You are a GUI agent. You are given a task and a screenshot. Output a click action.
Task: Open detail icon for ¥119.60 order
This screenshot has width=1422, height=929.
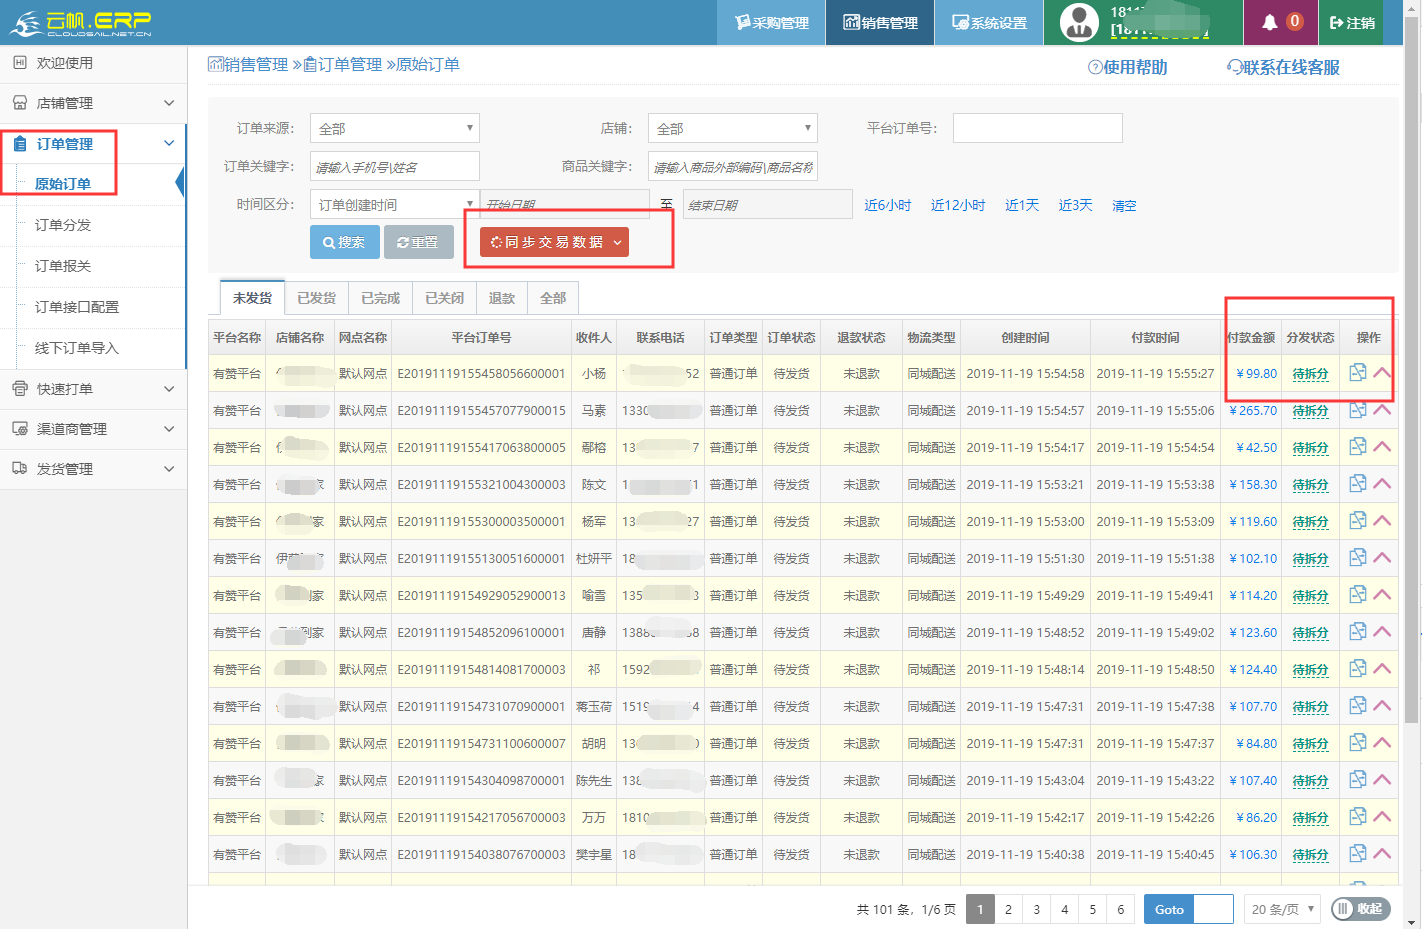pyautogui.click(x=1358, y=520)
